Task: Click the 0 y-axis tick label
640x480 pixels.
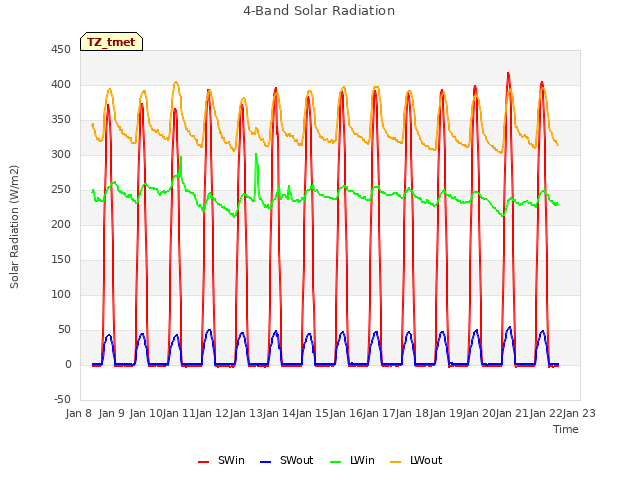Action: [68, 365]
